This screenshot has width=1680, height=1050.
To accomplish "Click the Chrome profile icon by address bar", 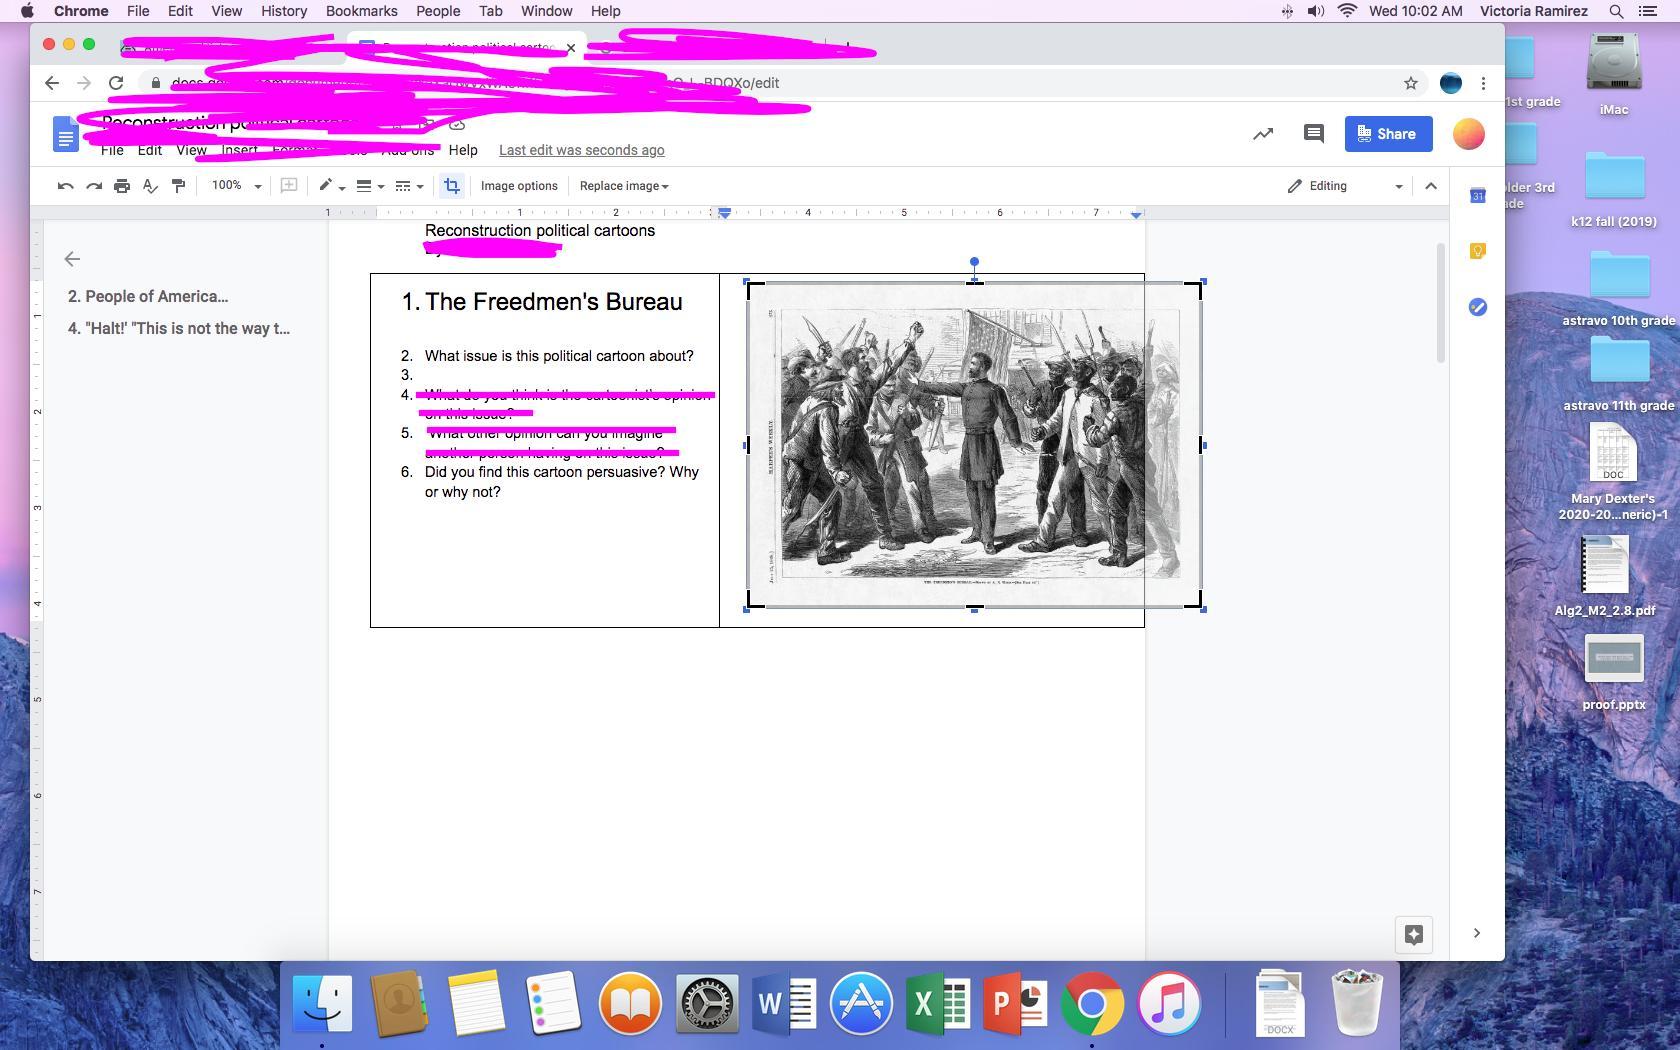I will [x=1450, y=83].
